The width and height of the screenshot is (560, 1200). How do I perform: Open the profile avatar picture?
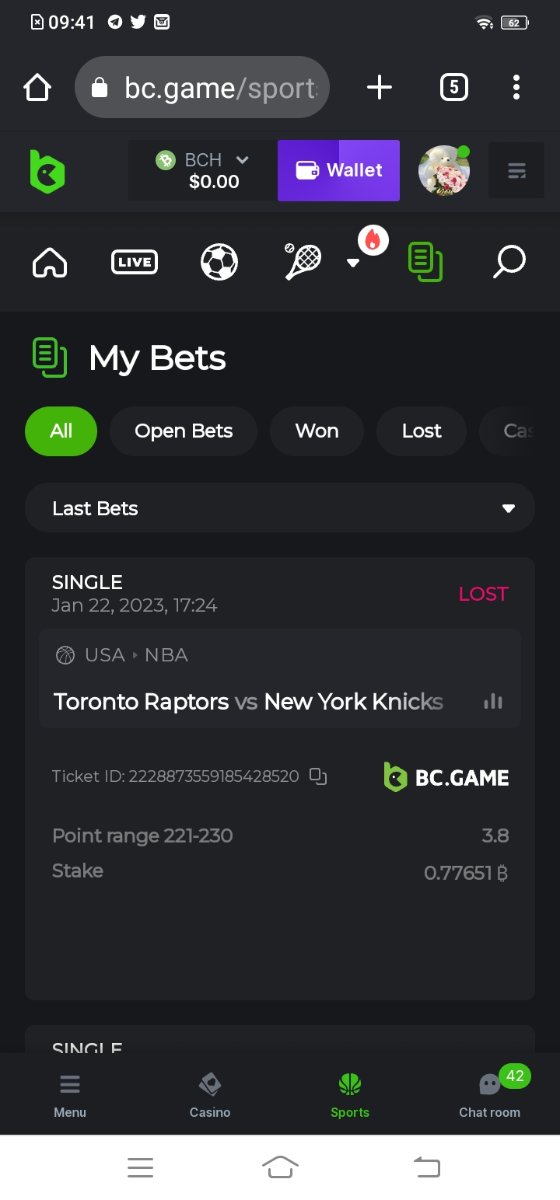tap(444, 171)
